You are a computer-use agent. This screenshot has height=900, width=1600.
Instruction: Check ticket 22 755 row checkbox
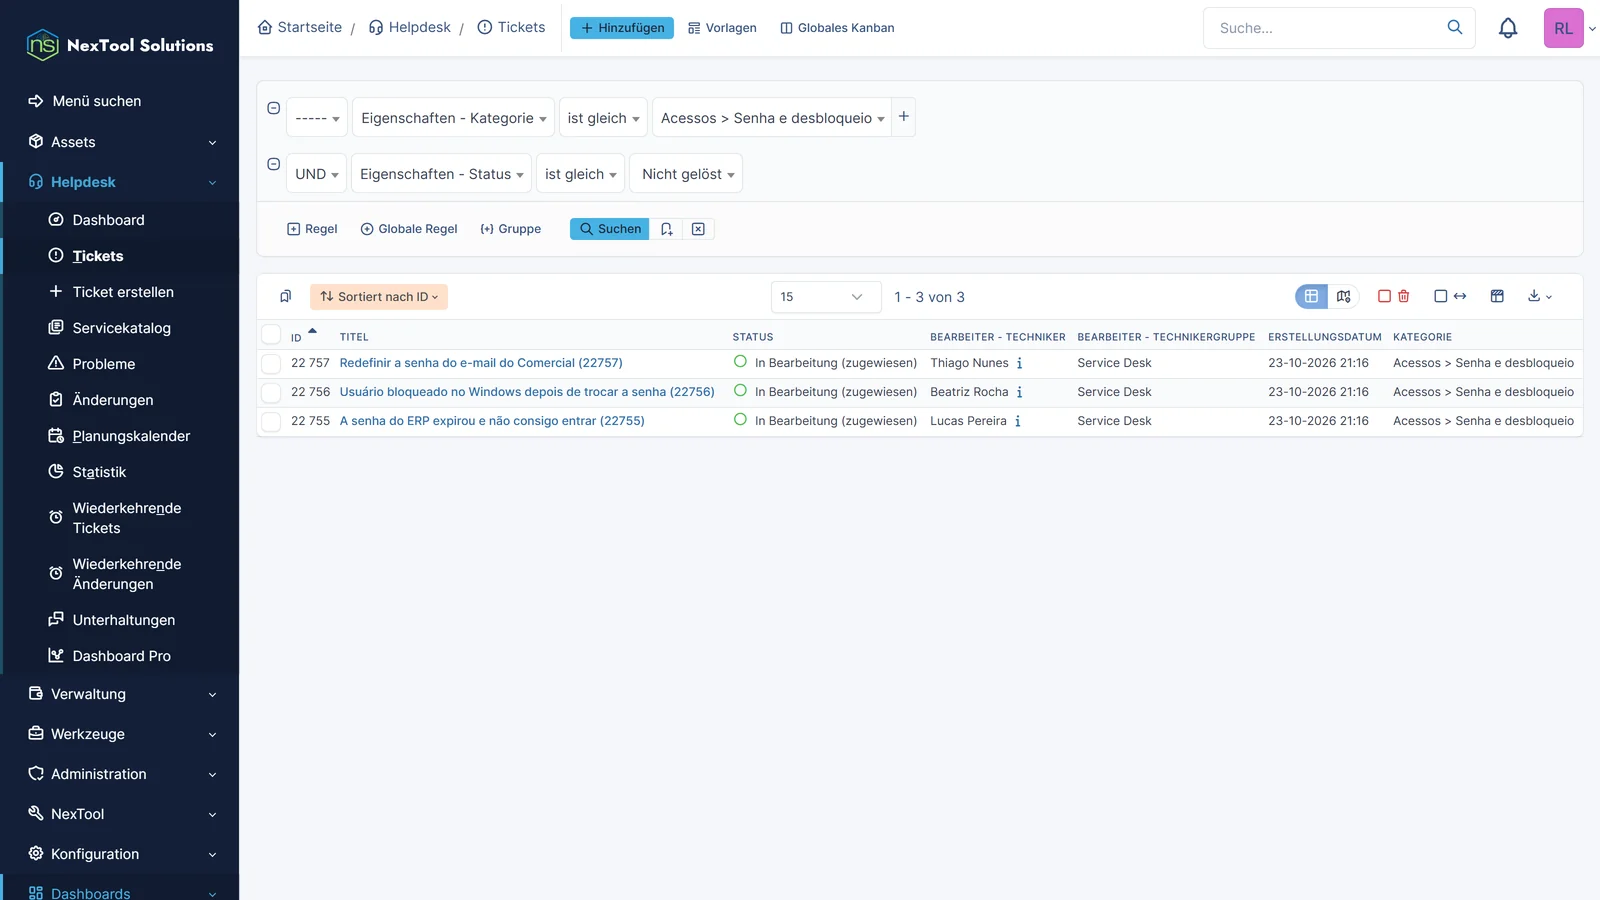271,421
